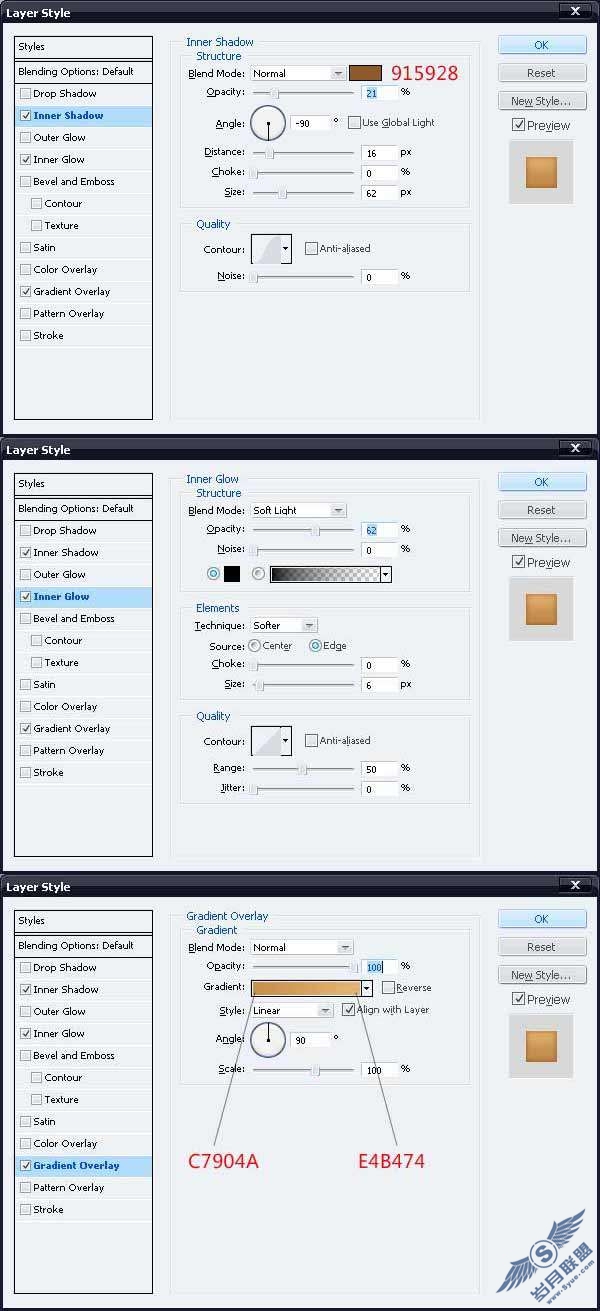Viewport: 600px width, 1311px height.
Task: Click the Gradient Overlay angle dial
Action: (x=267, y=1041)
